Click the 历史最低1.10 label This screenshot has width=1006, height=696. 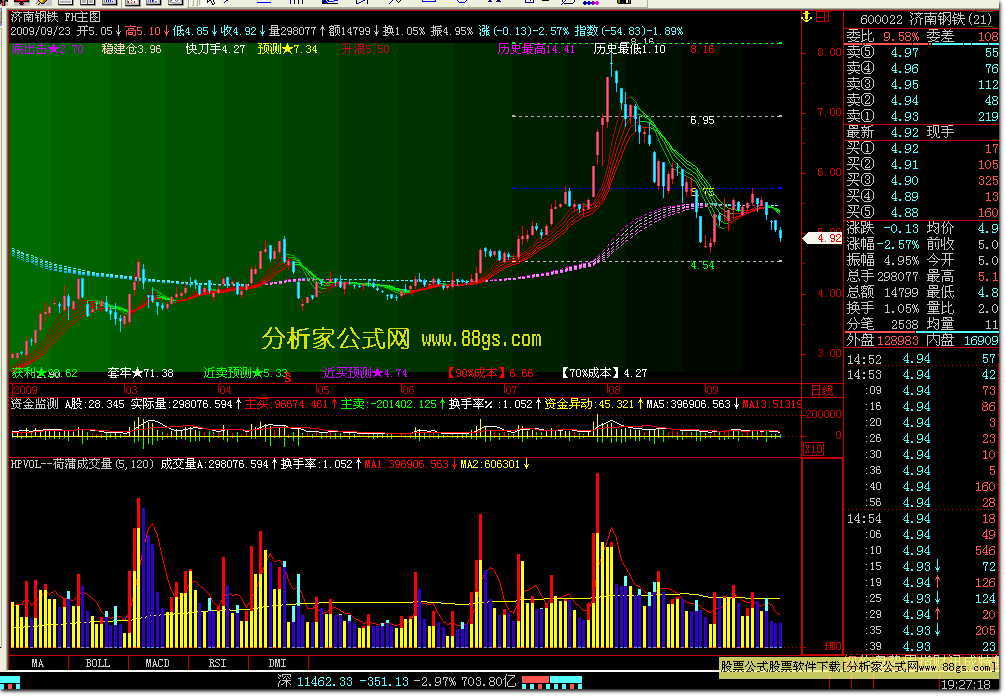click(x=629, y=49)
